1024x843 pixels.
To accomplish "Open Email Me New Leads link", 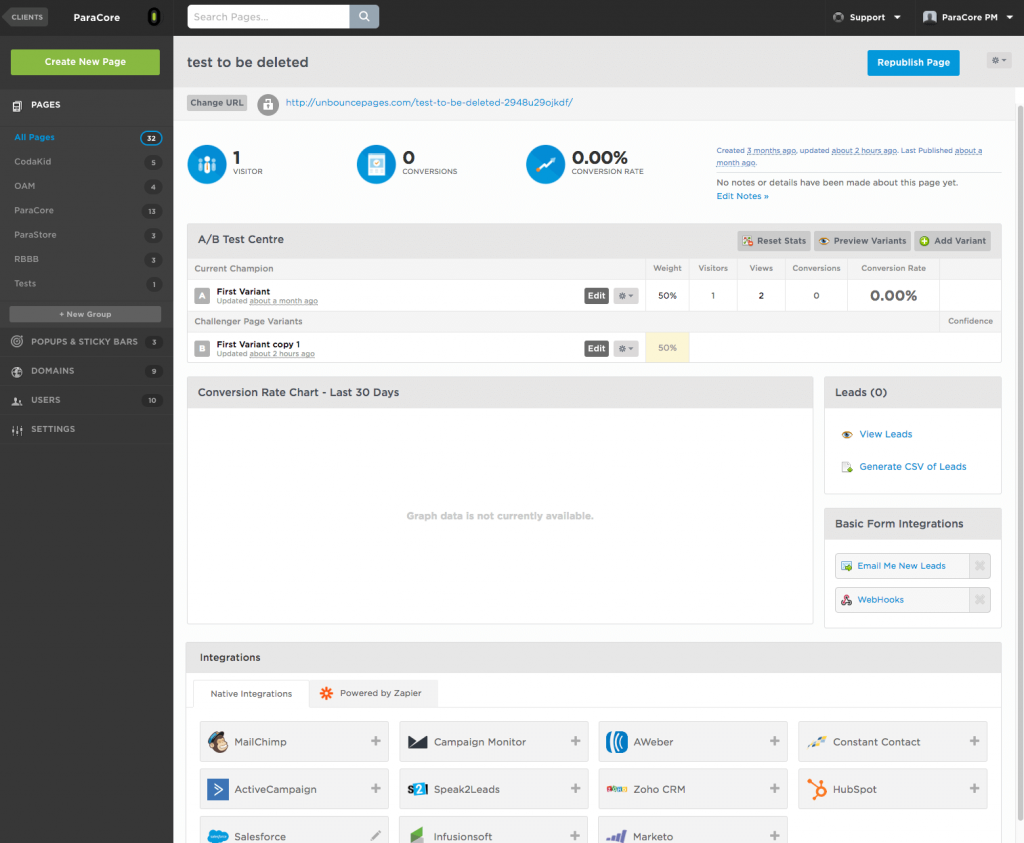I will click(901, 566).
